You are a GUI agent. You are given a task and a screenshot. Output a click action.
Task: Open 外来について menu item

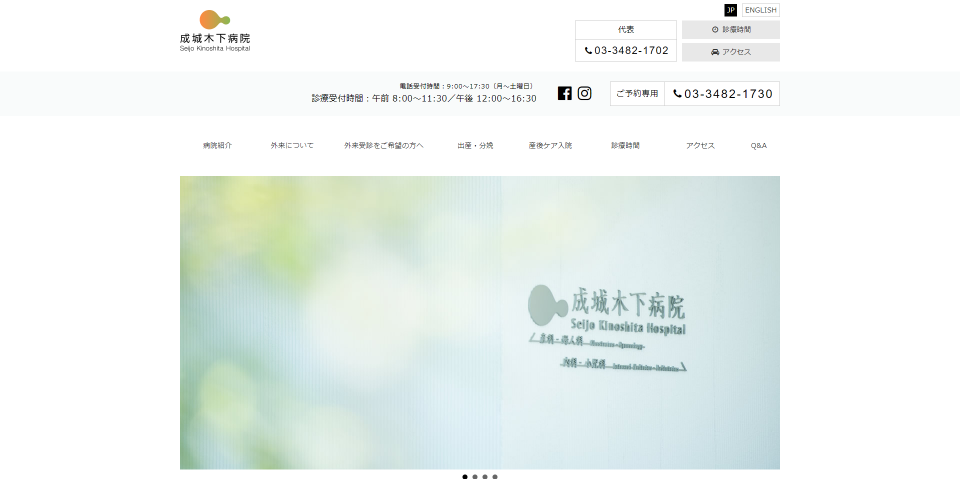point(291,146)
